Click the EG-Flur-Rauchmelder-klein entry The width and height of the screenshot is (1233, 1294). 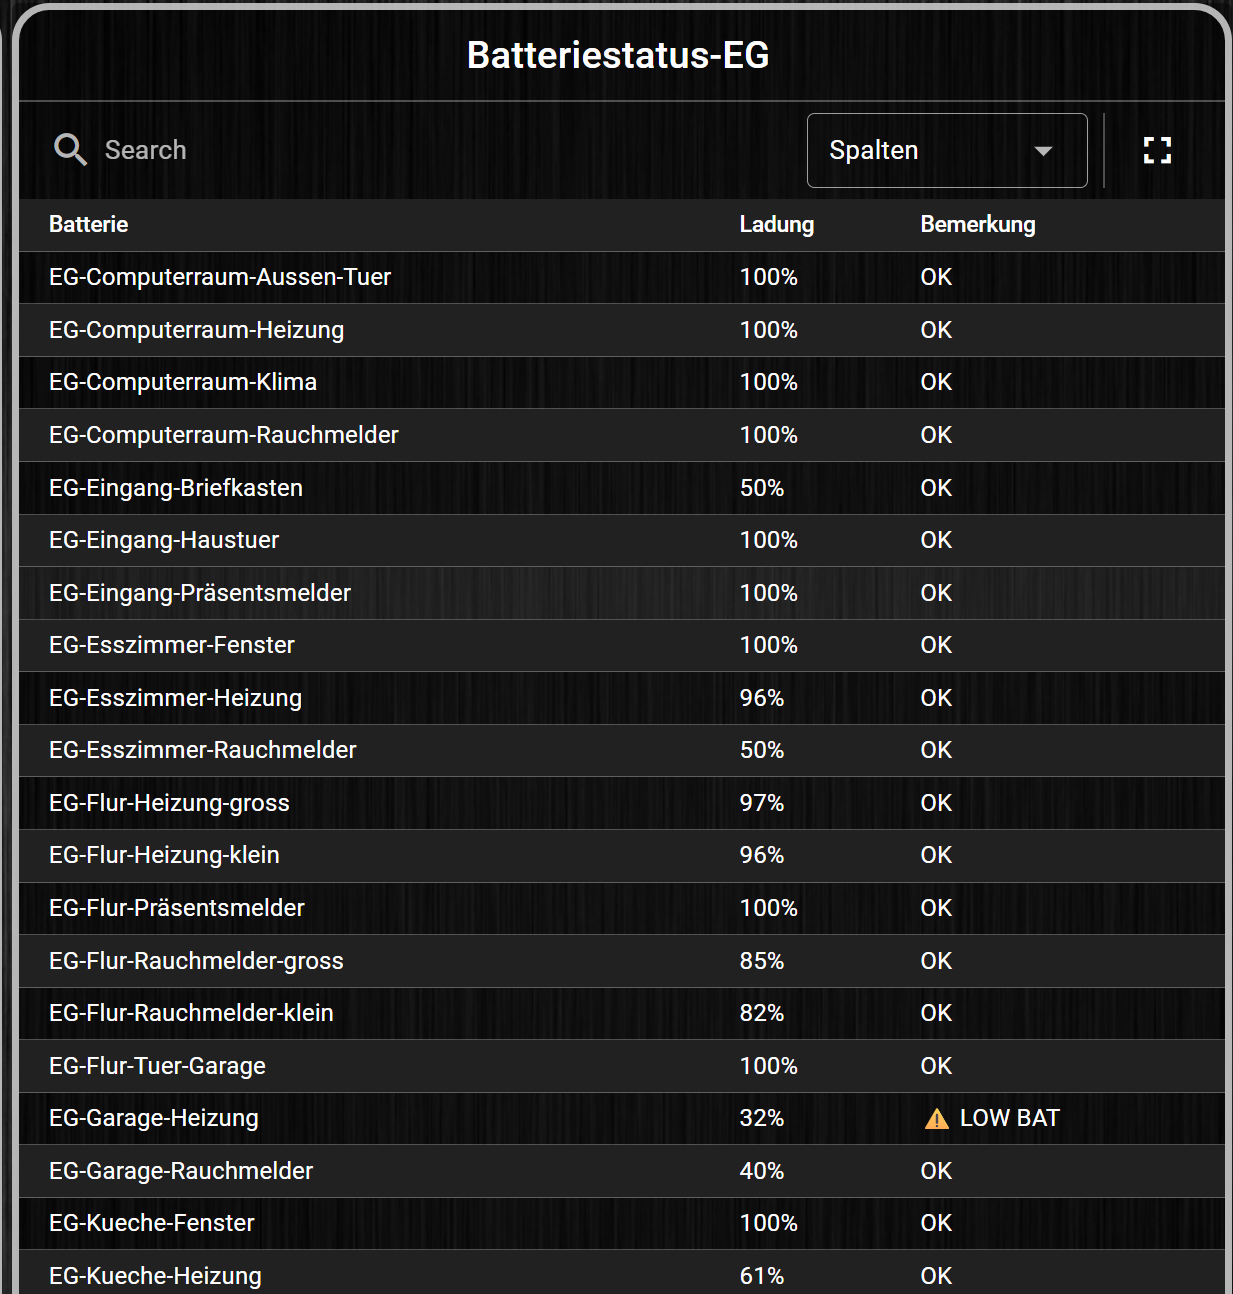(x=191, y=1013)
